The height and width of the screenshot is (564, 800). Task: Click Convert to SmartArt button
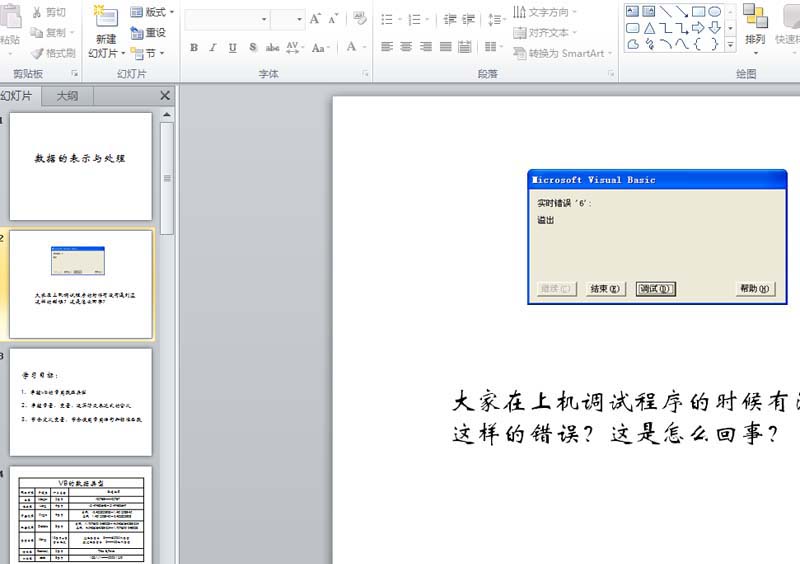[x=563, y=53]
